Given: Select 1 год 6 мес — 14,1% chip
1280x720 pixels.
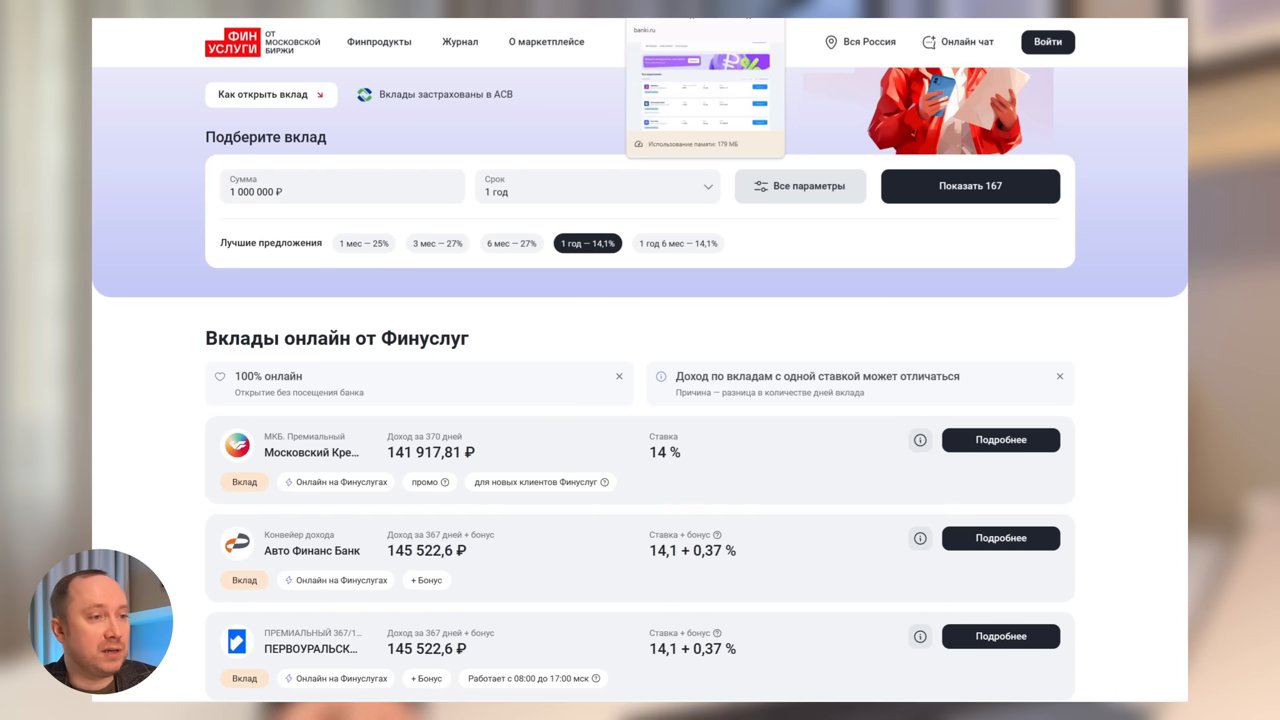Looking at the screenshot, I should 678,243.
